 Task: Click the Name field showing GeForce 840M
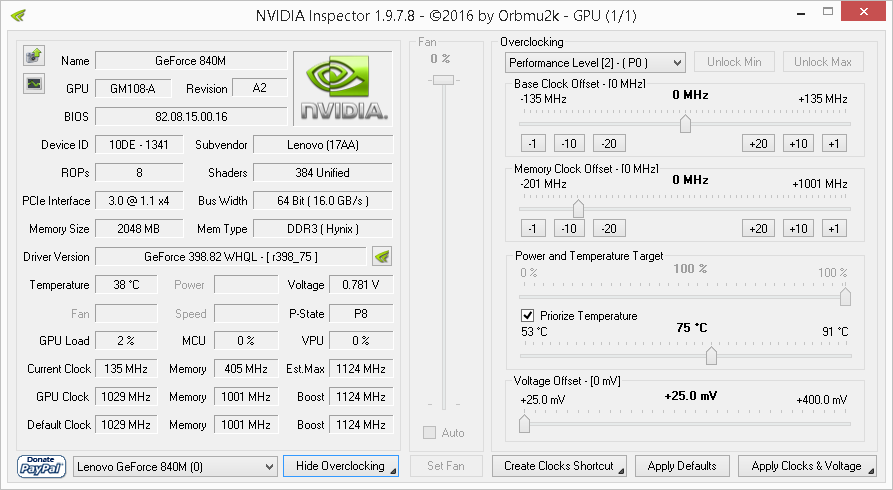point(191,60)
